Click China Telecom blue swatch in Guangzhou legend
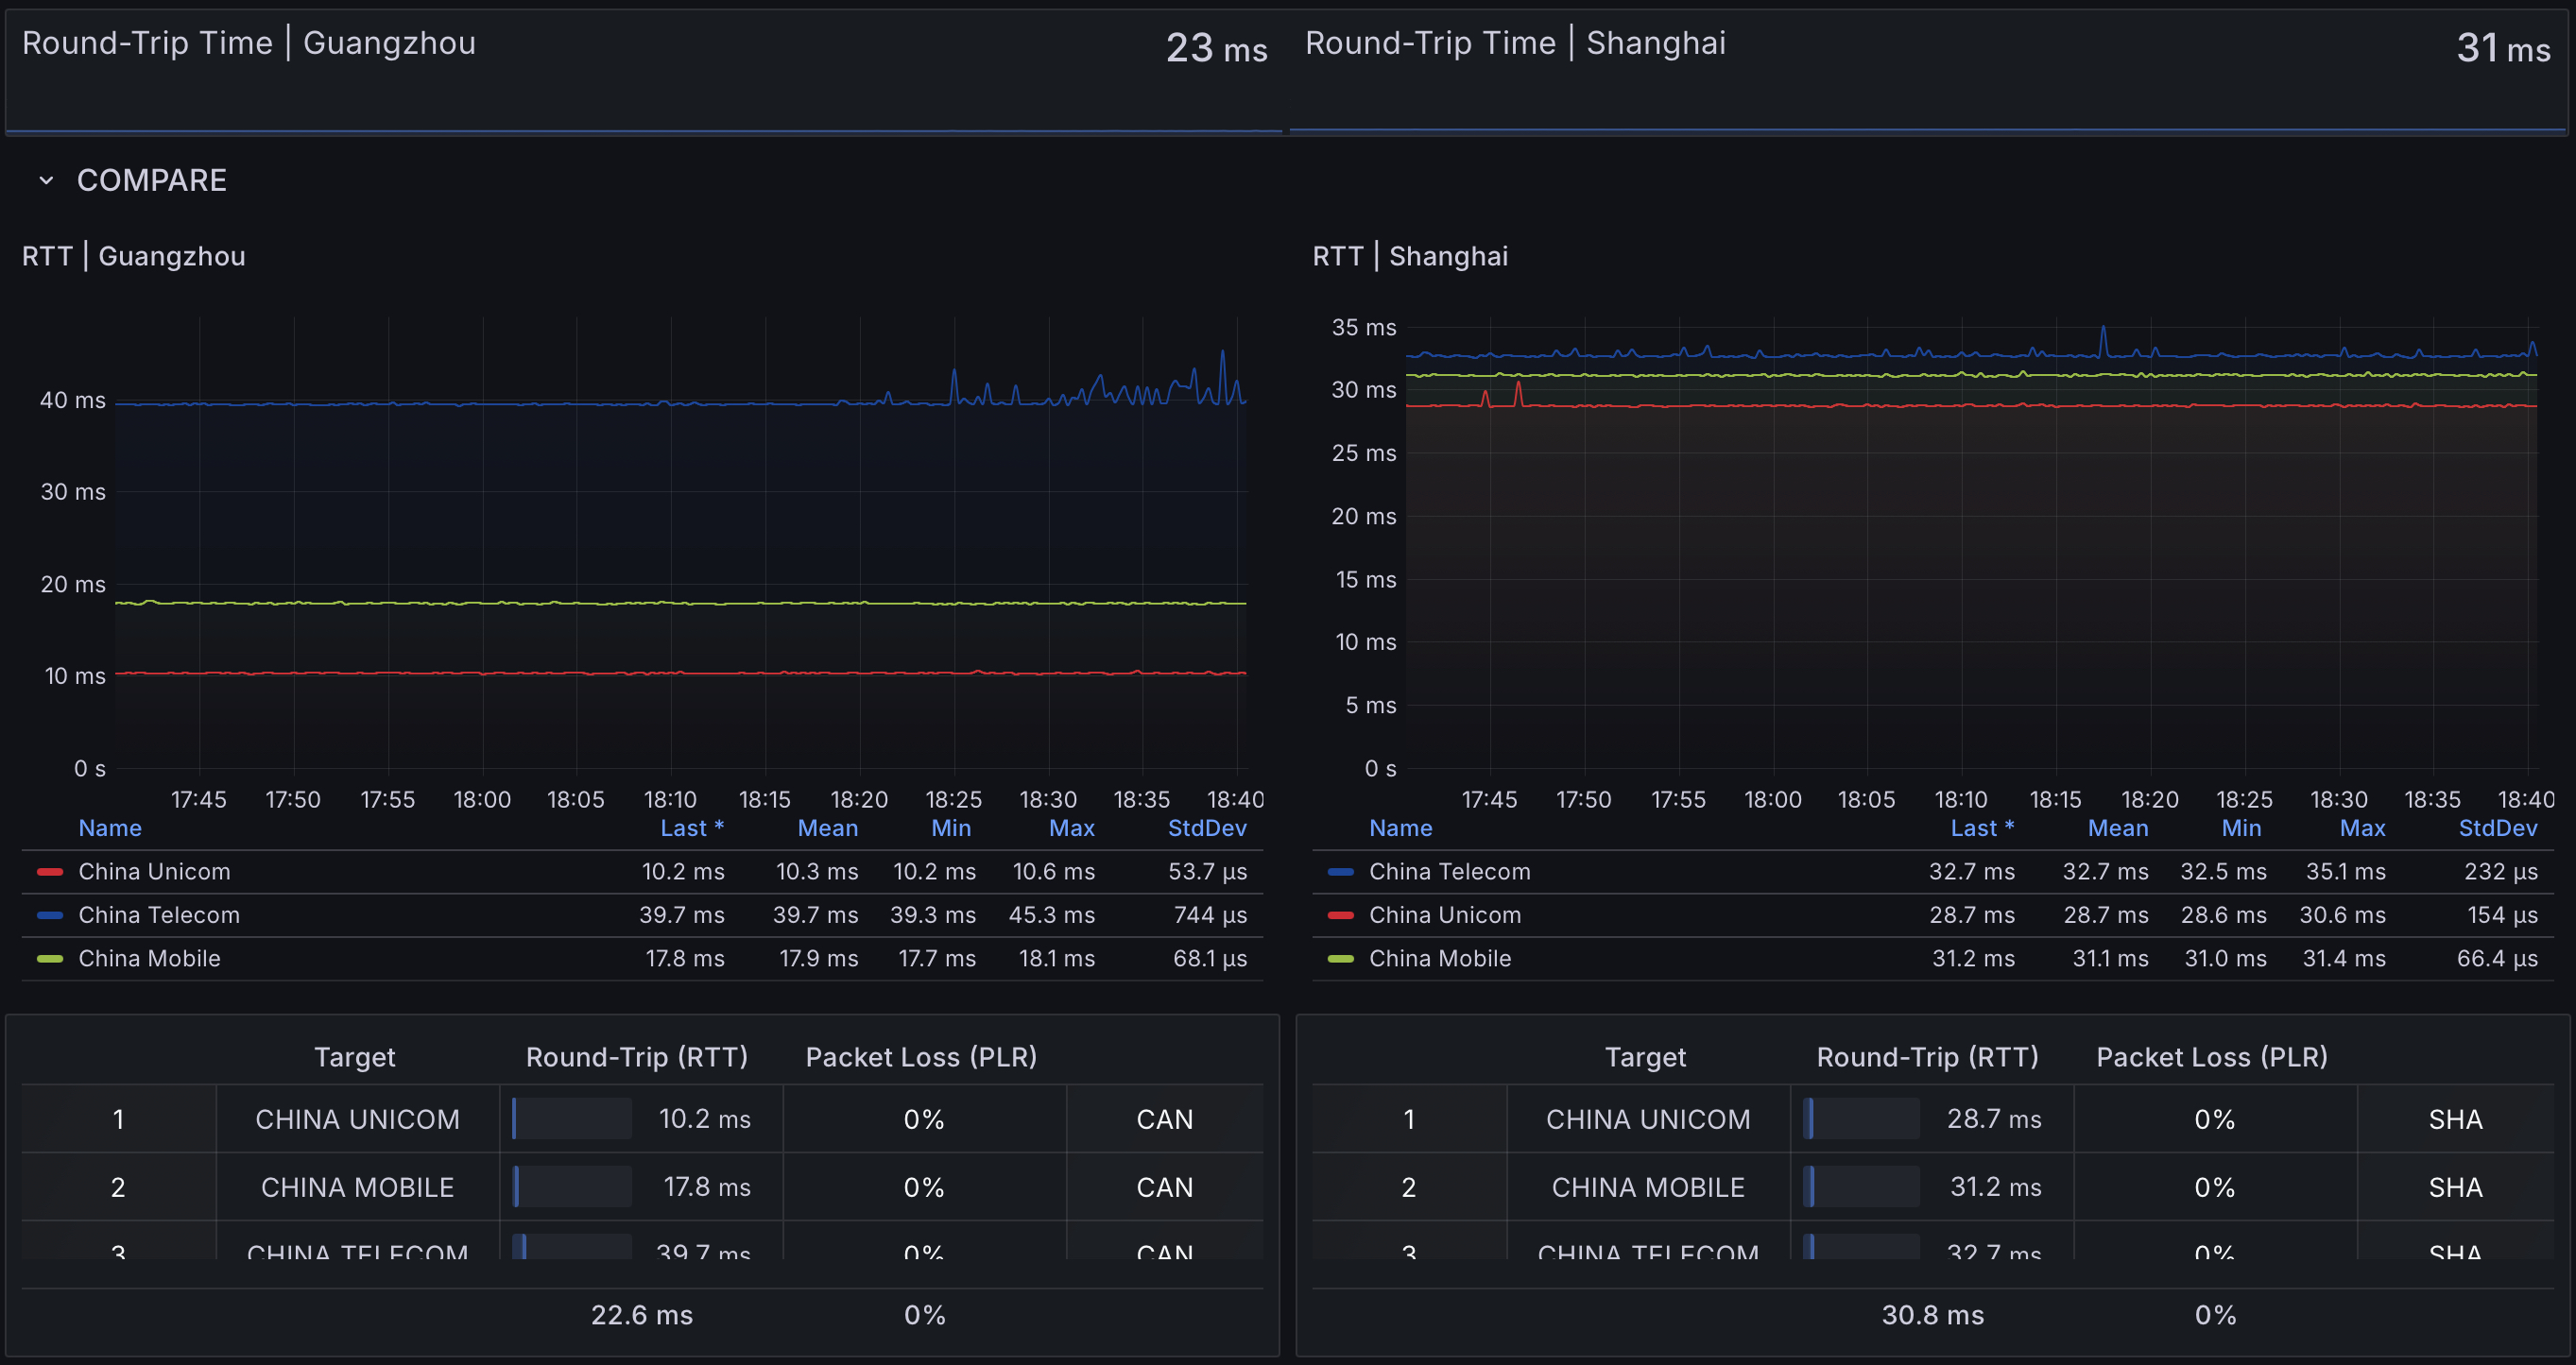This screenshot has height=1365, width=2576. pyautogui.click(x=50, y=915)
